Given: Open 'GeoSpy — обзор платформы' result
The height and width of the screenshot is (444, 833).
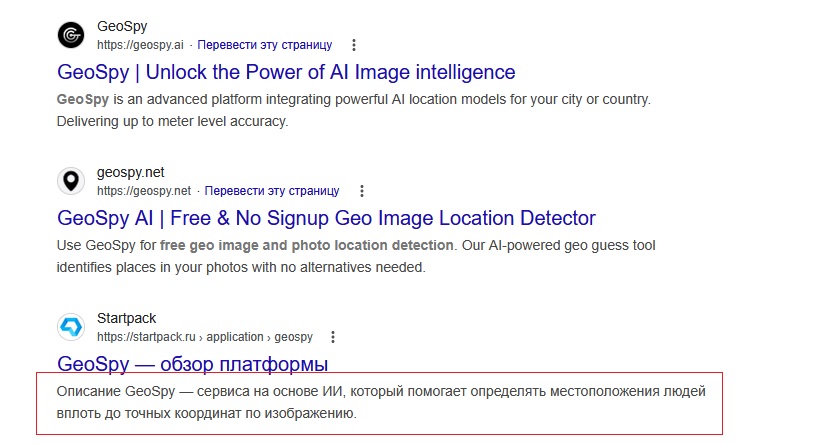Looking at the screenshot, I should 192,363.
